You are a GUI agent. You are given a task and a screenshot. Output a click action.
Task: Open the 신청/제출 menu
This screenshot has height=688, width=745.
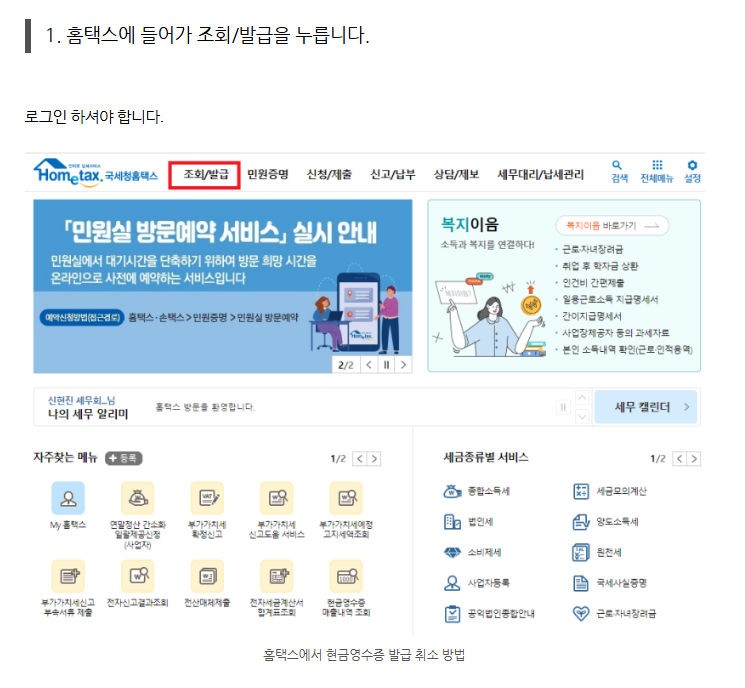pyautogui.click(x=329, y=174)
